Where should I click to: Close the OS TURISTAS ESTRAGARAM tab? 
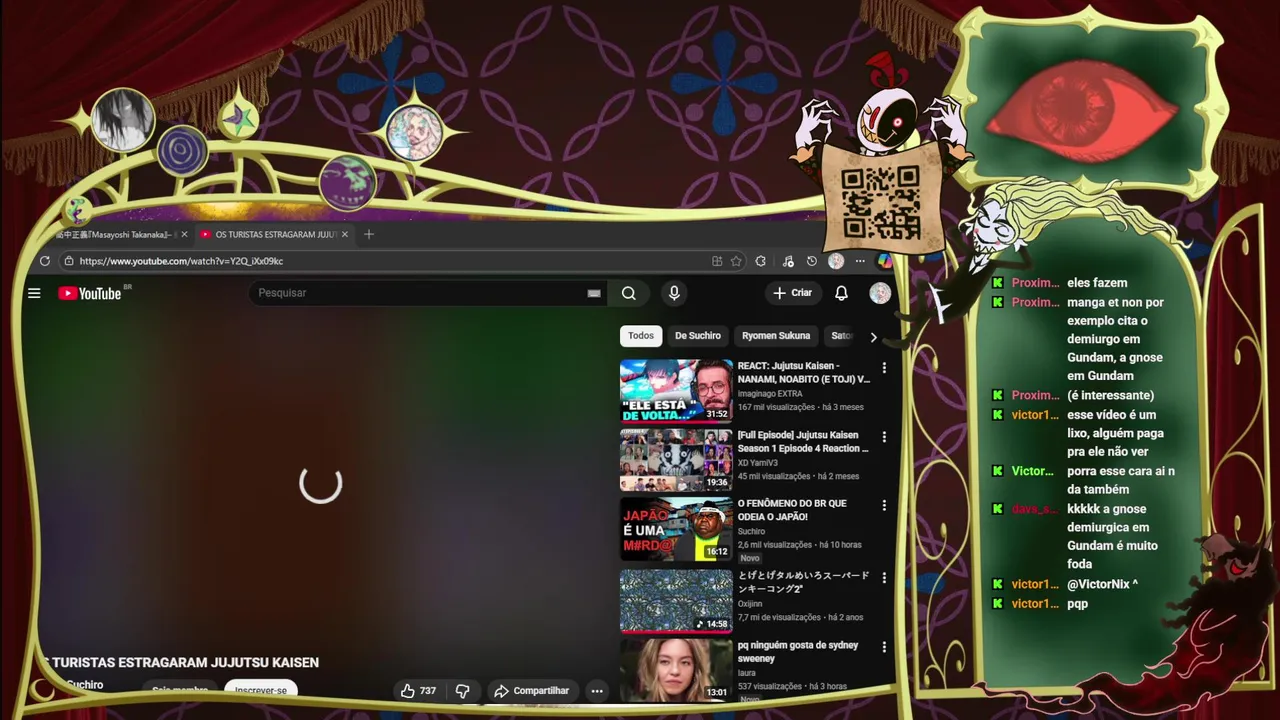(x=345, y=234)
